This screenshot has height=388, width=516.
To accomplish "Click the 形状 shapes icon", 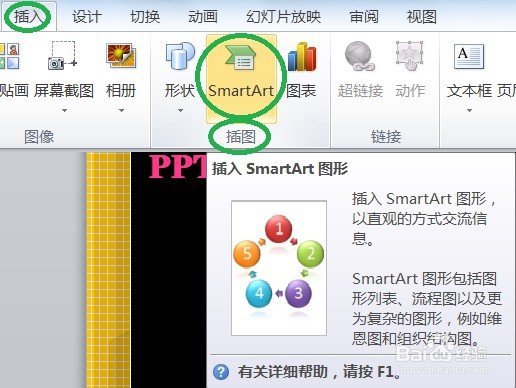I will coord(180,56).
